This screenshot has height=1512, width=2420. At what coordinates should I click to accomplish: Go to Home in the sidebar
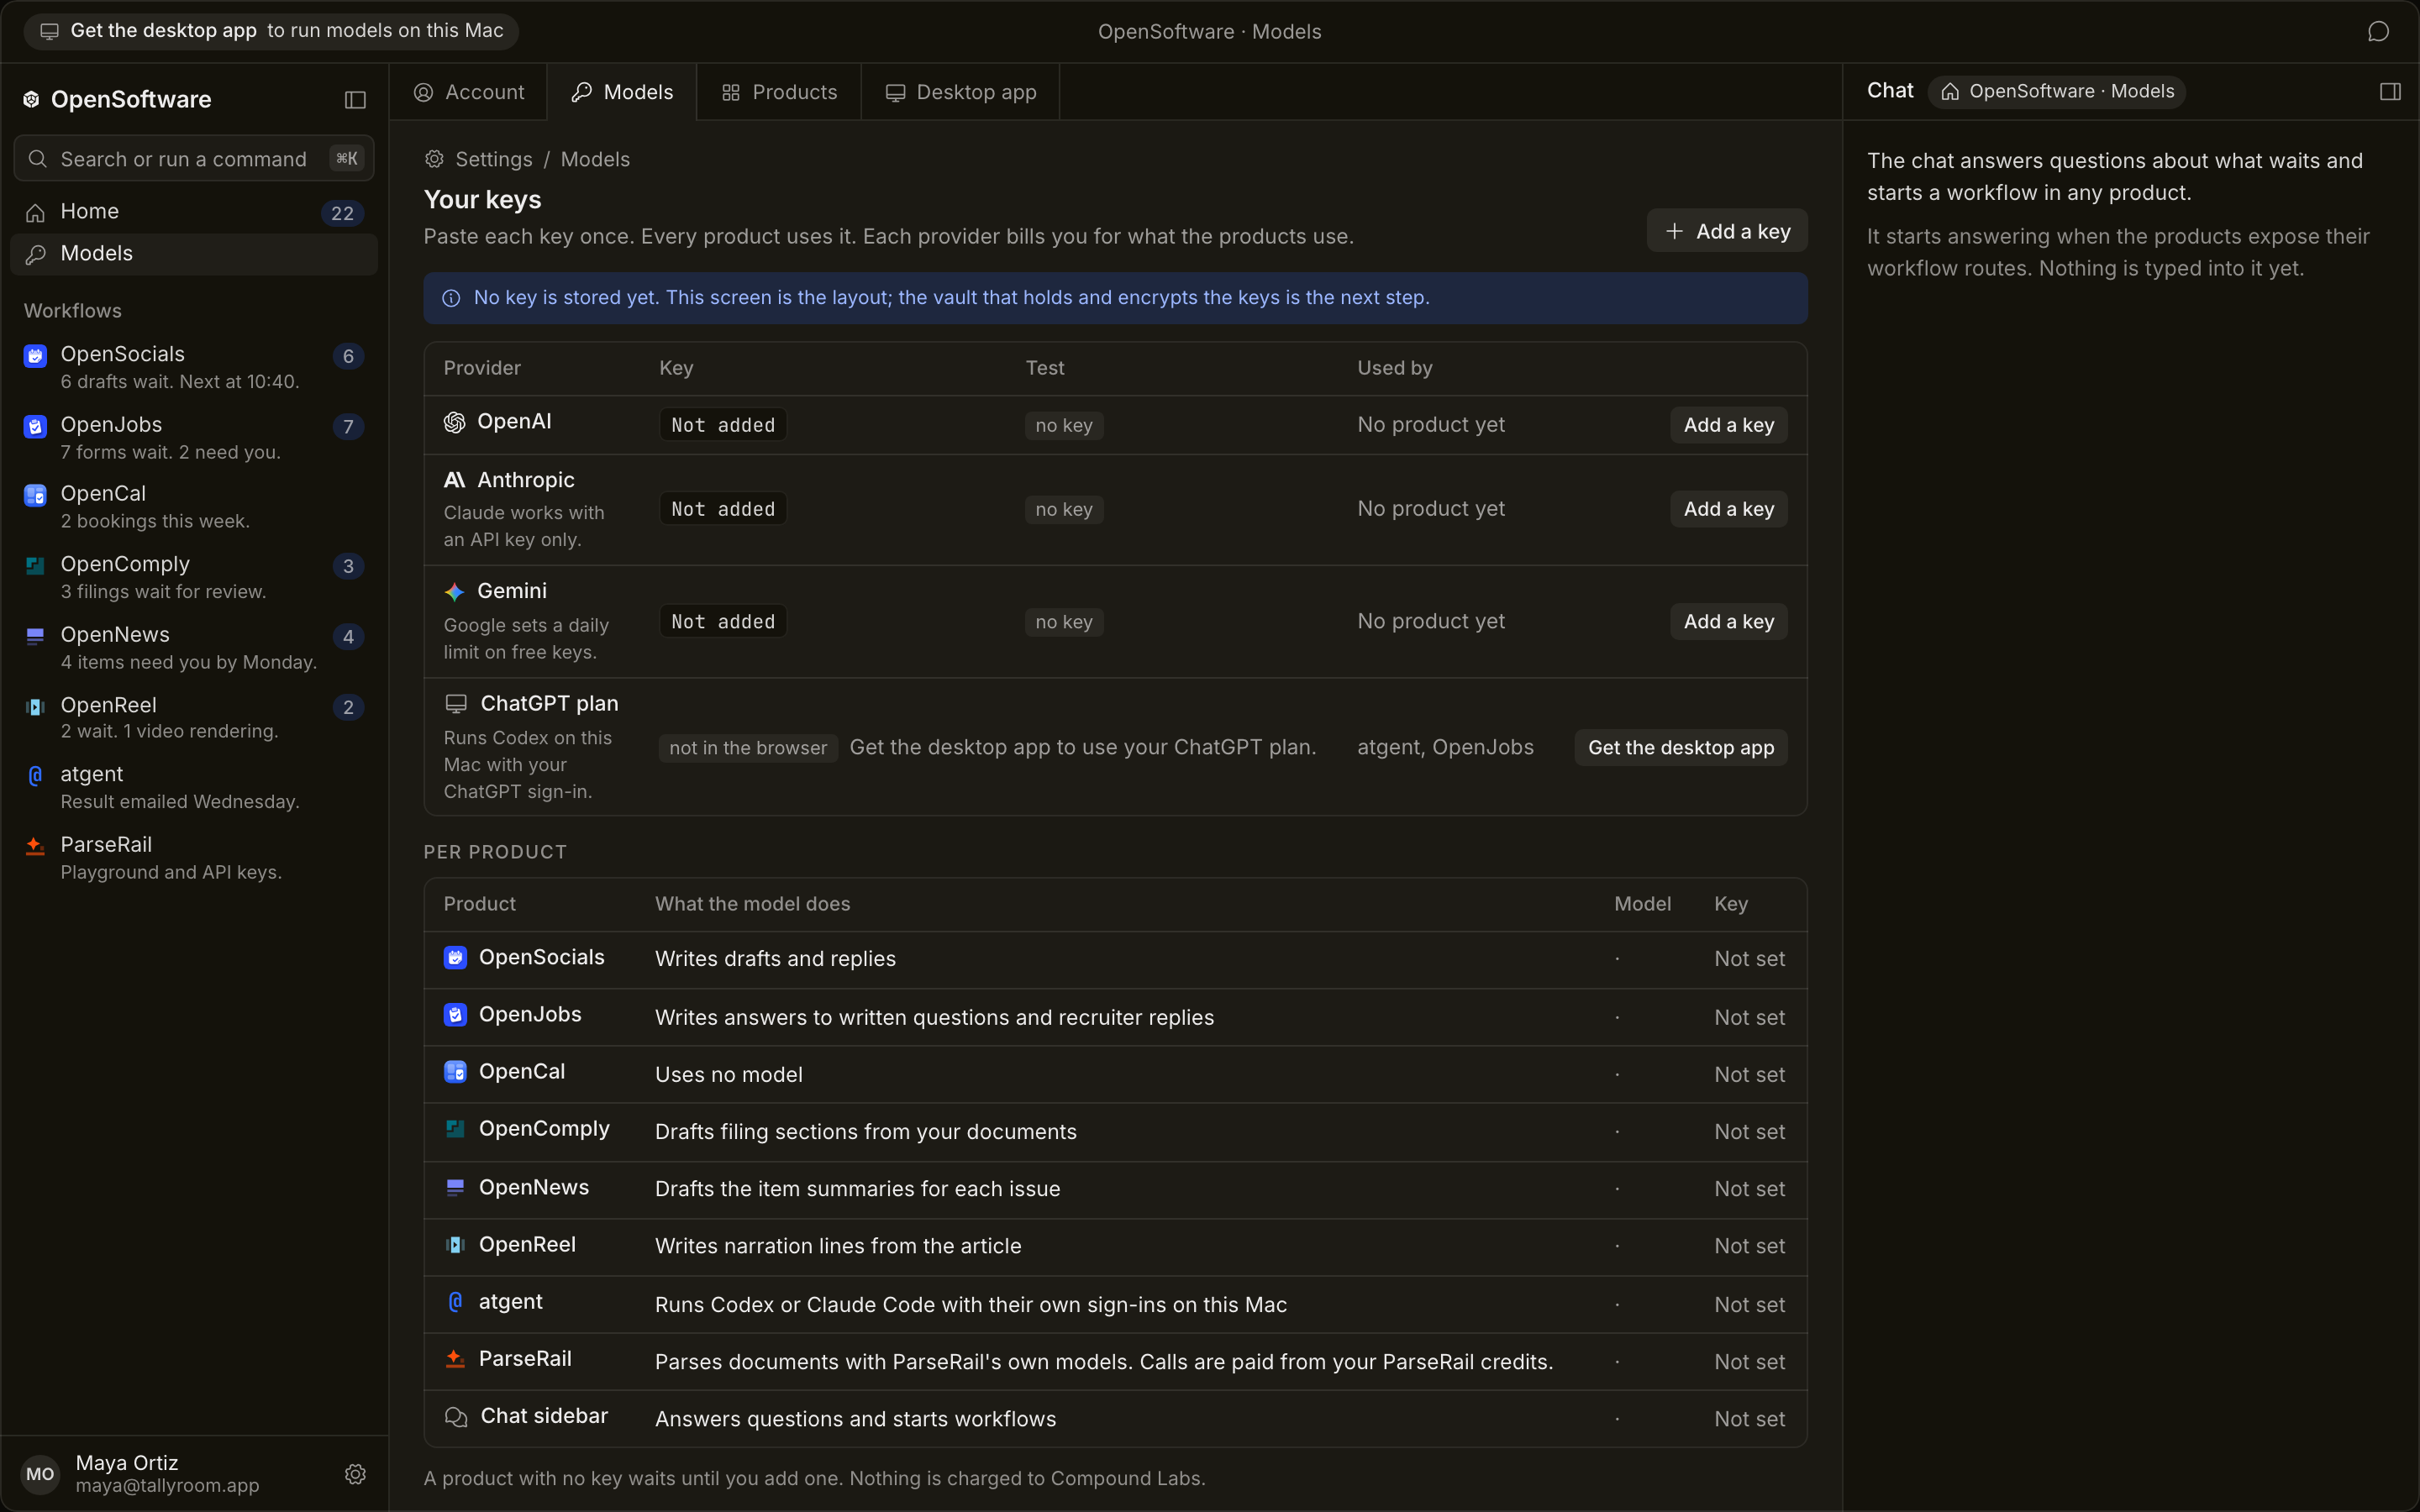[194, 212]
